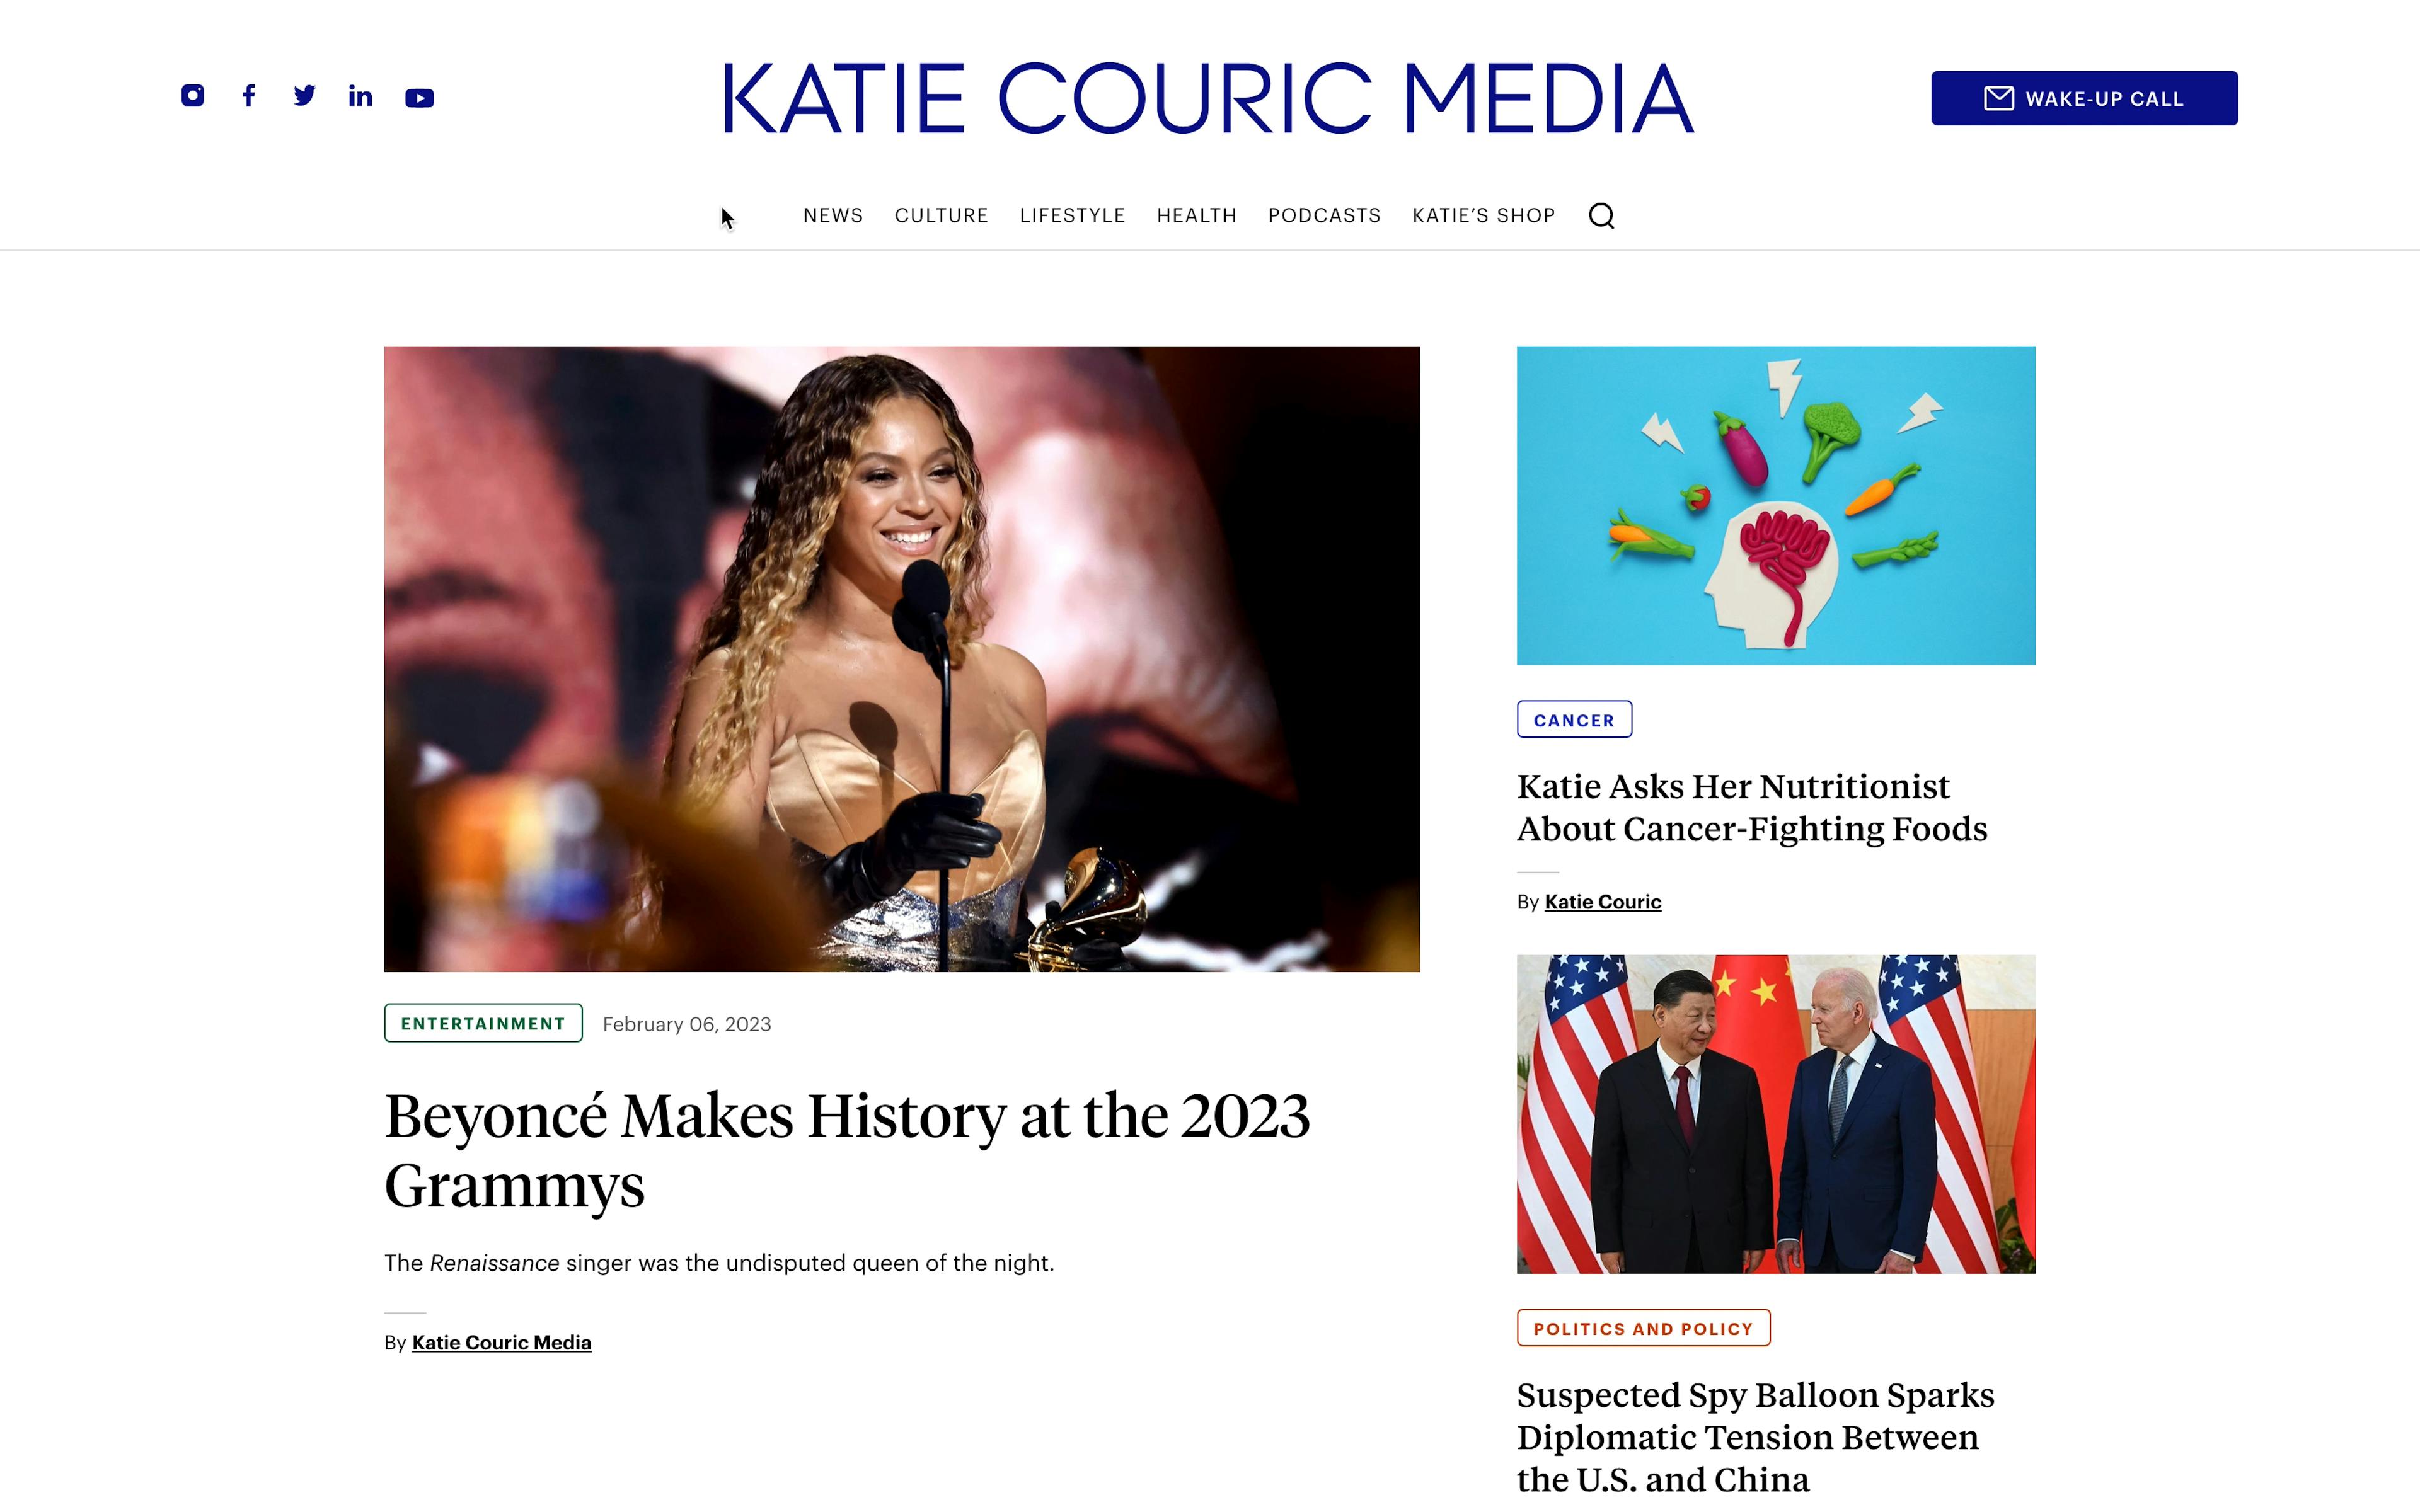The image size is (2420, 1512).
Task: Open the cancer-fighting foods article thumbnail
Action: coord(1775,506)
